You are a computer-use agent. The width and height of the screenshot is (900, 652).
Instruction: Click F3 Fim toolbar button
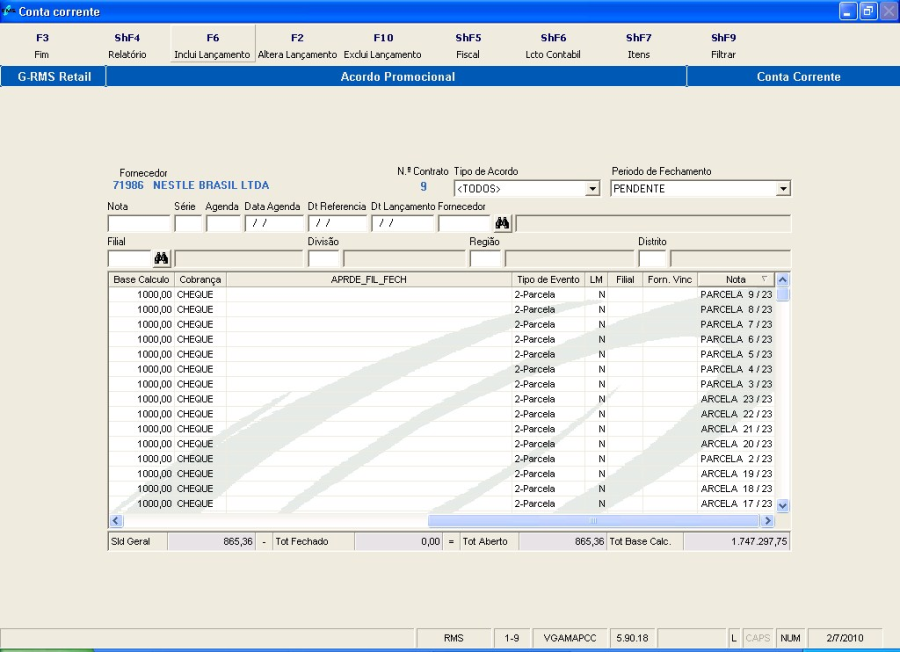point(42,45)
